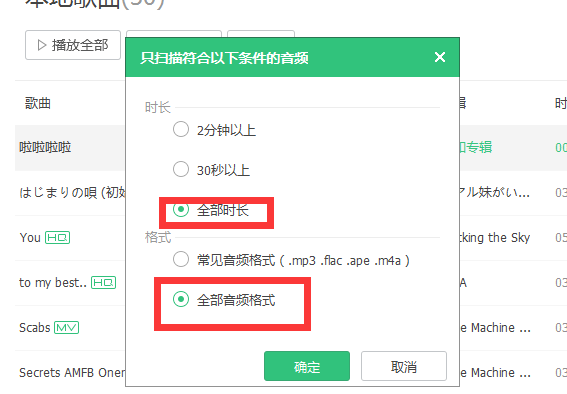Select the song You in the list

tap(30, 237)
